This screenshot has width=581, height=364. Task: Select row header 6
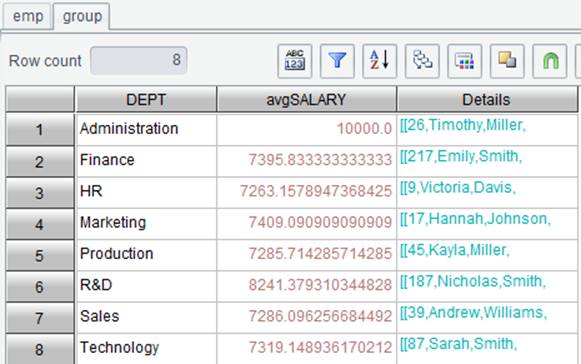[x=40, y=287]
